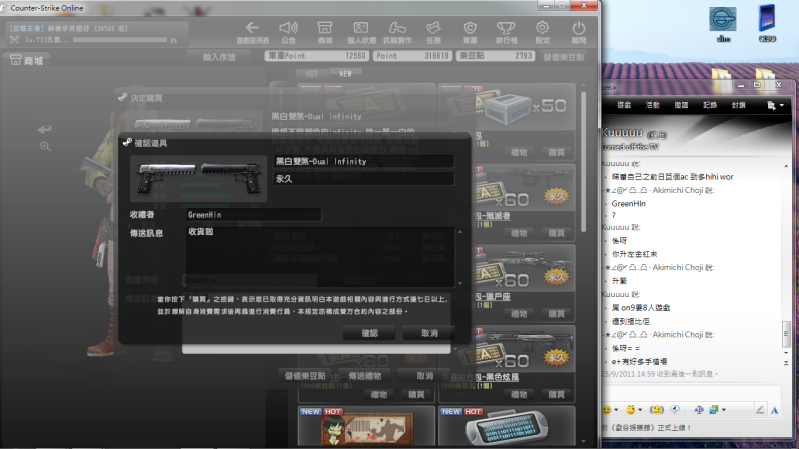The image size is (799, 449).
Task: Click the GreenHIn message in chat
Action: click(x=628, y=203)
